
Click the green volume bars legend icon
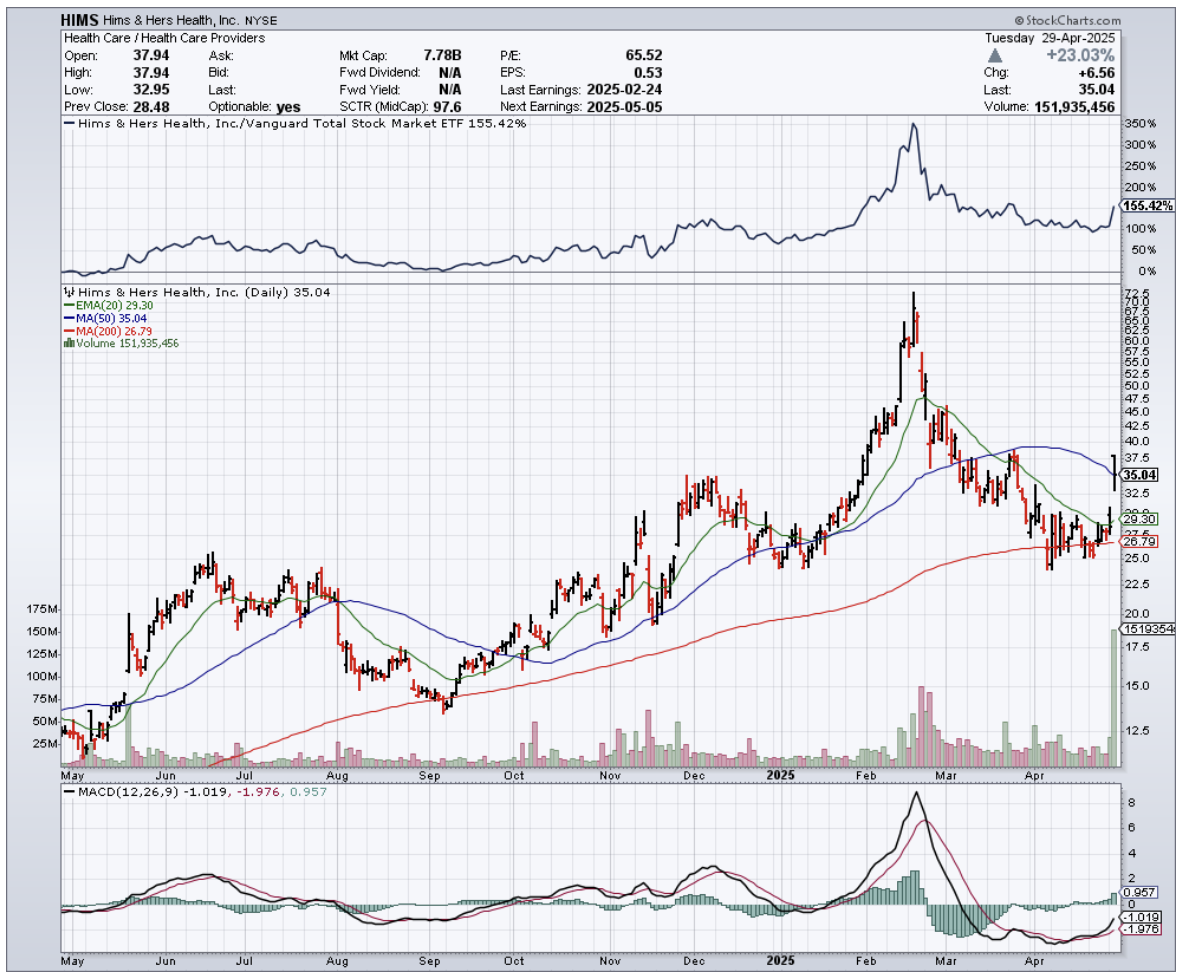[x=68, y=343]
